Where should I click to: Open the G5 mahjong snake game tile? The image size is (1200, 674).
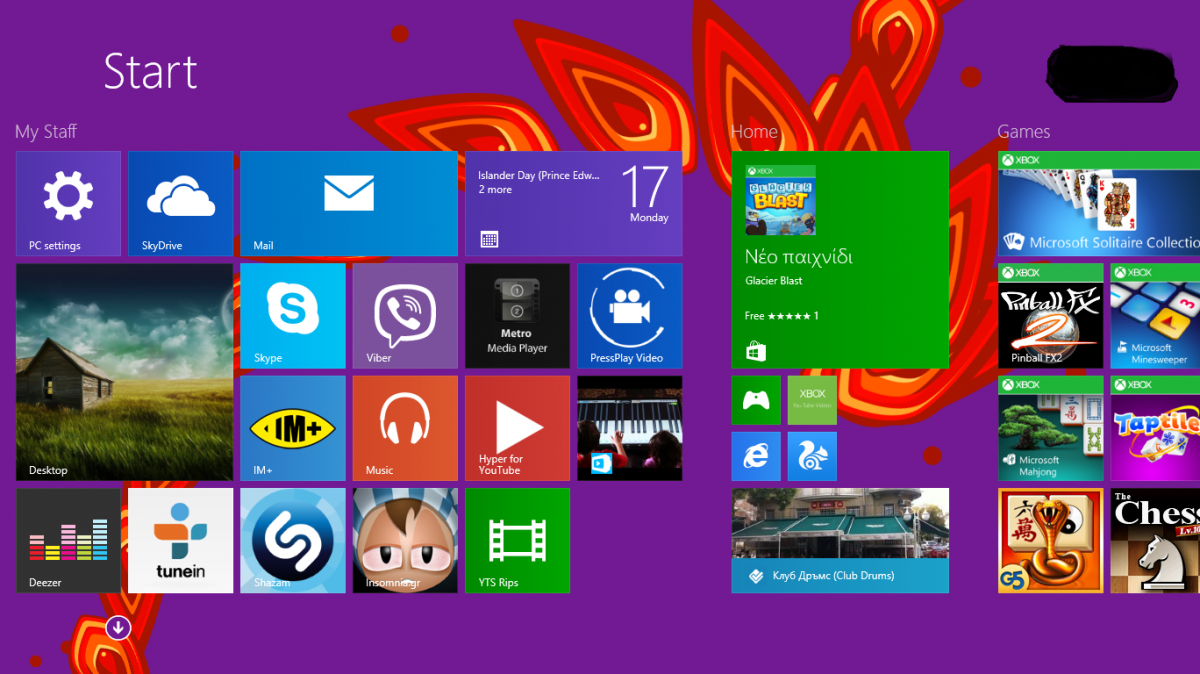[x=1051, y=541]
